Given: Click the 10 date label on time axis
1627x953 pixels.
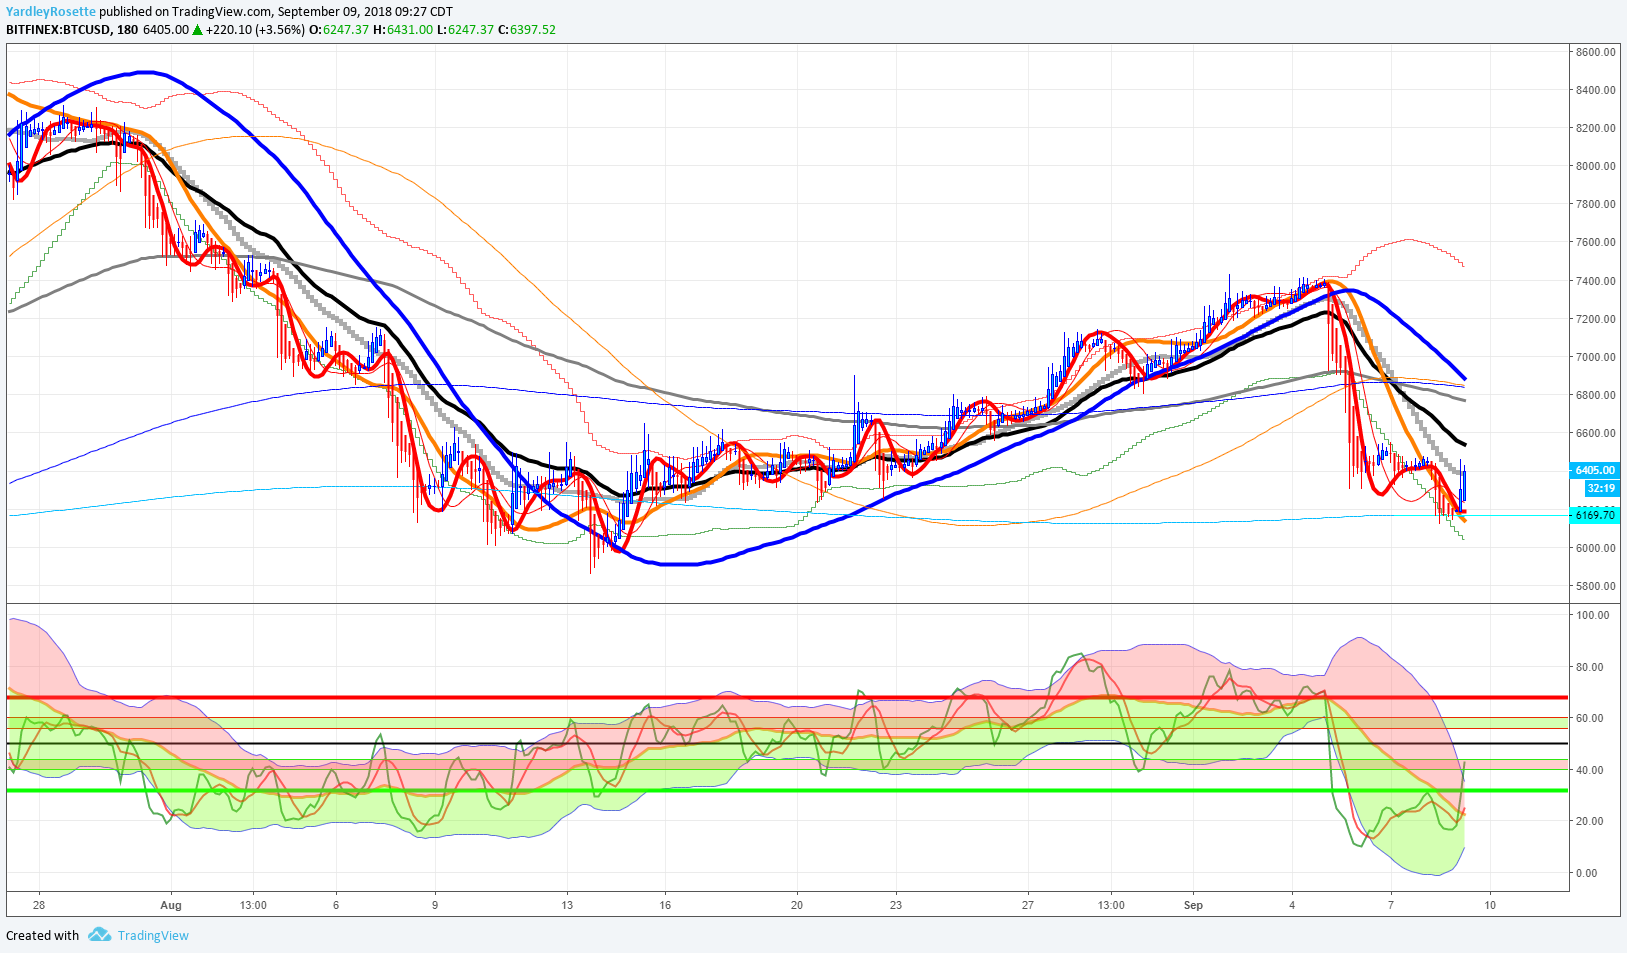Looking at the screenshot, I should [x=1490, y=905].
